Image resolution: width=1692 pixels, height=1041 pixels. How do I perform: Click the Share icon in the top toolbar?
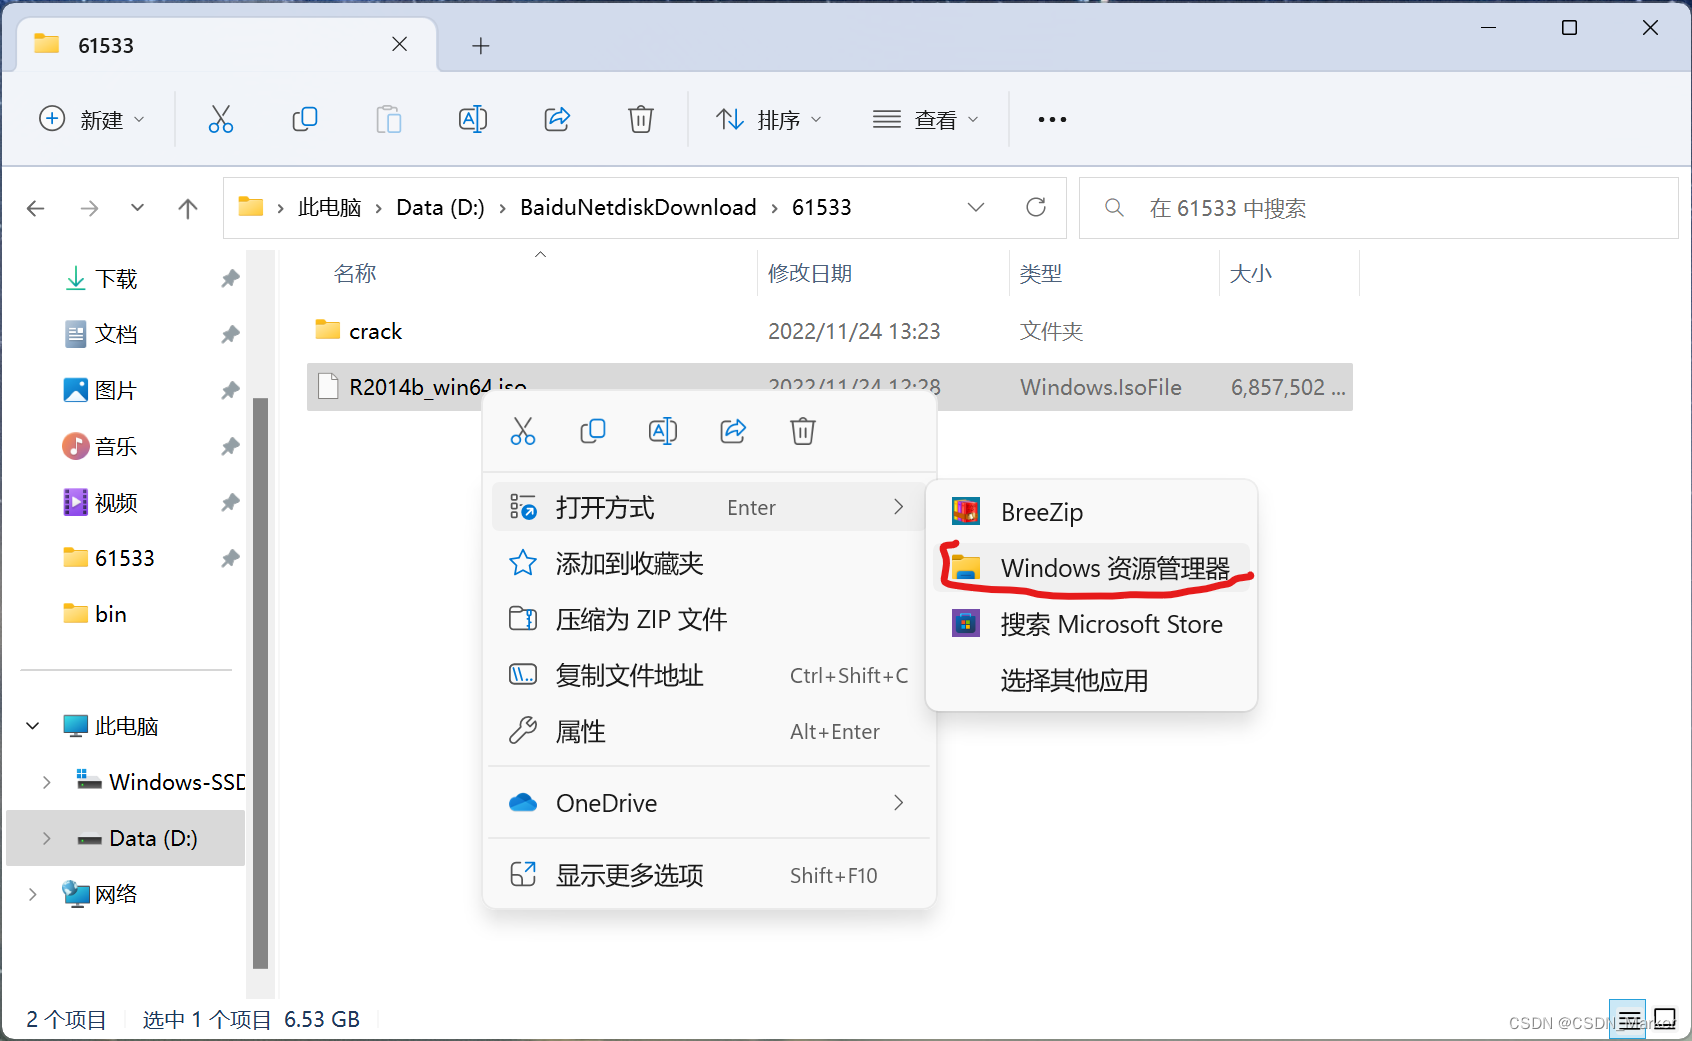(x=557, y=119)
